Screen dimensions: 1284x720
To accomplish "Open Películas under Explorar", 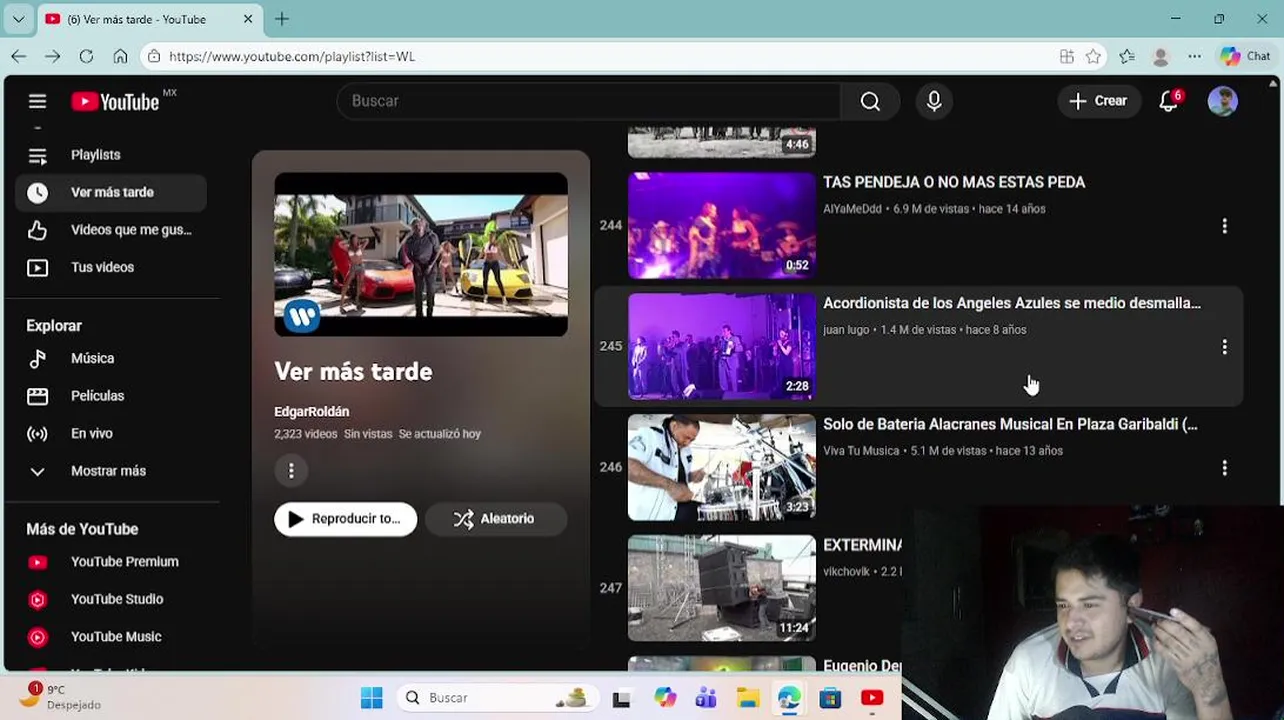I will [x=110, y=396].
